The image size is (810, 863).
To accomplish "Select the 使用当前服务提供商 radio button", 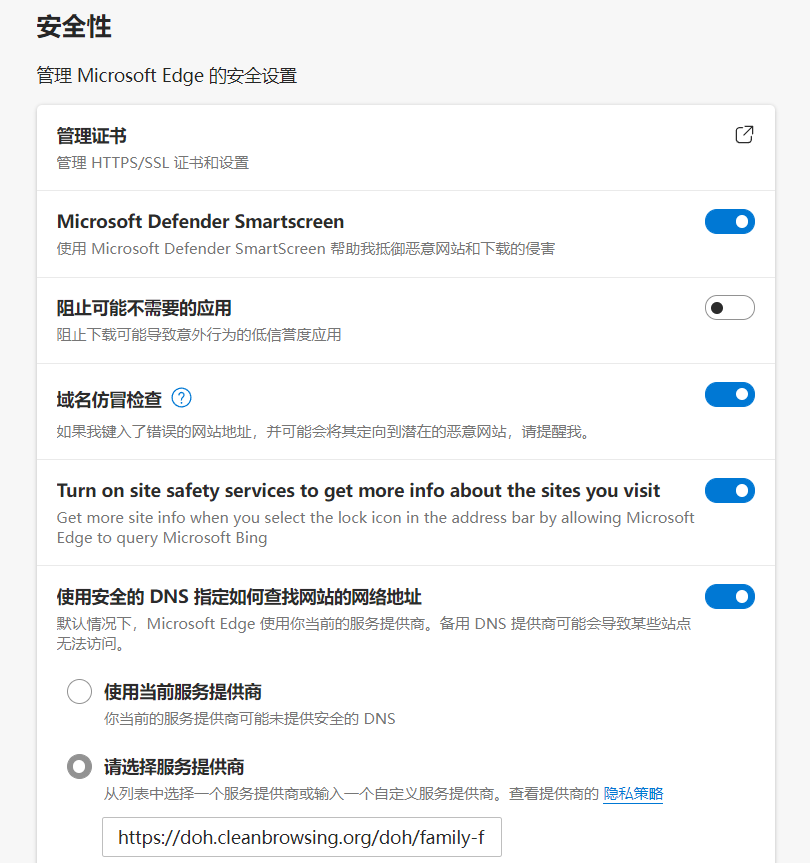I will point(79,692).
